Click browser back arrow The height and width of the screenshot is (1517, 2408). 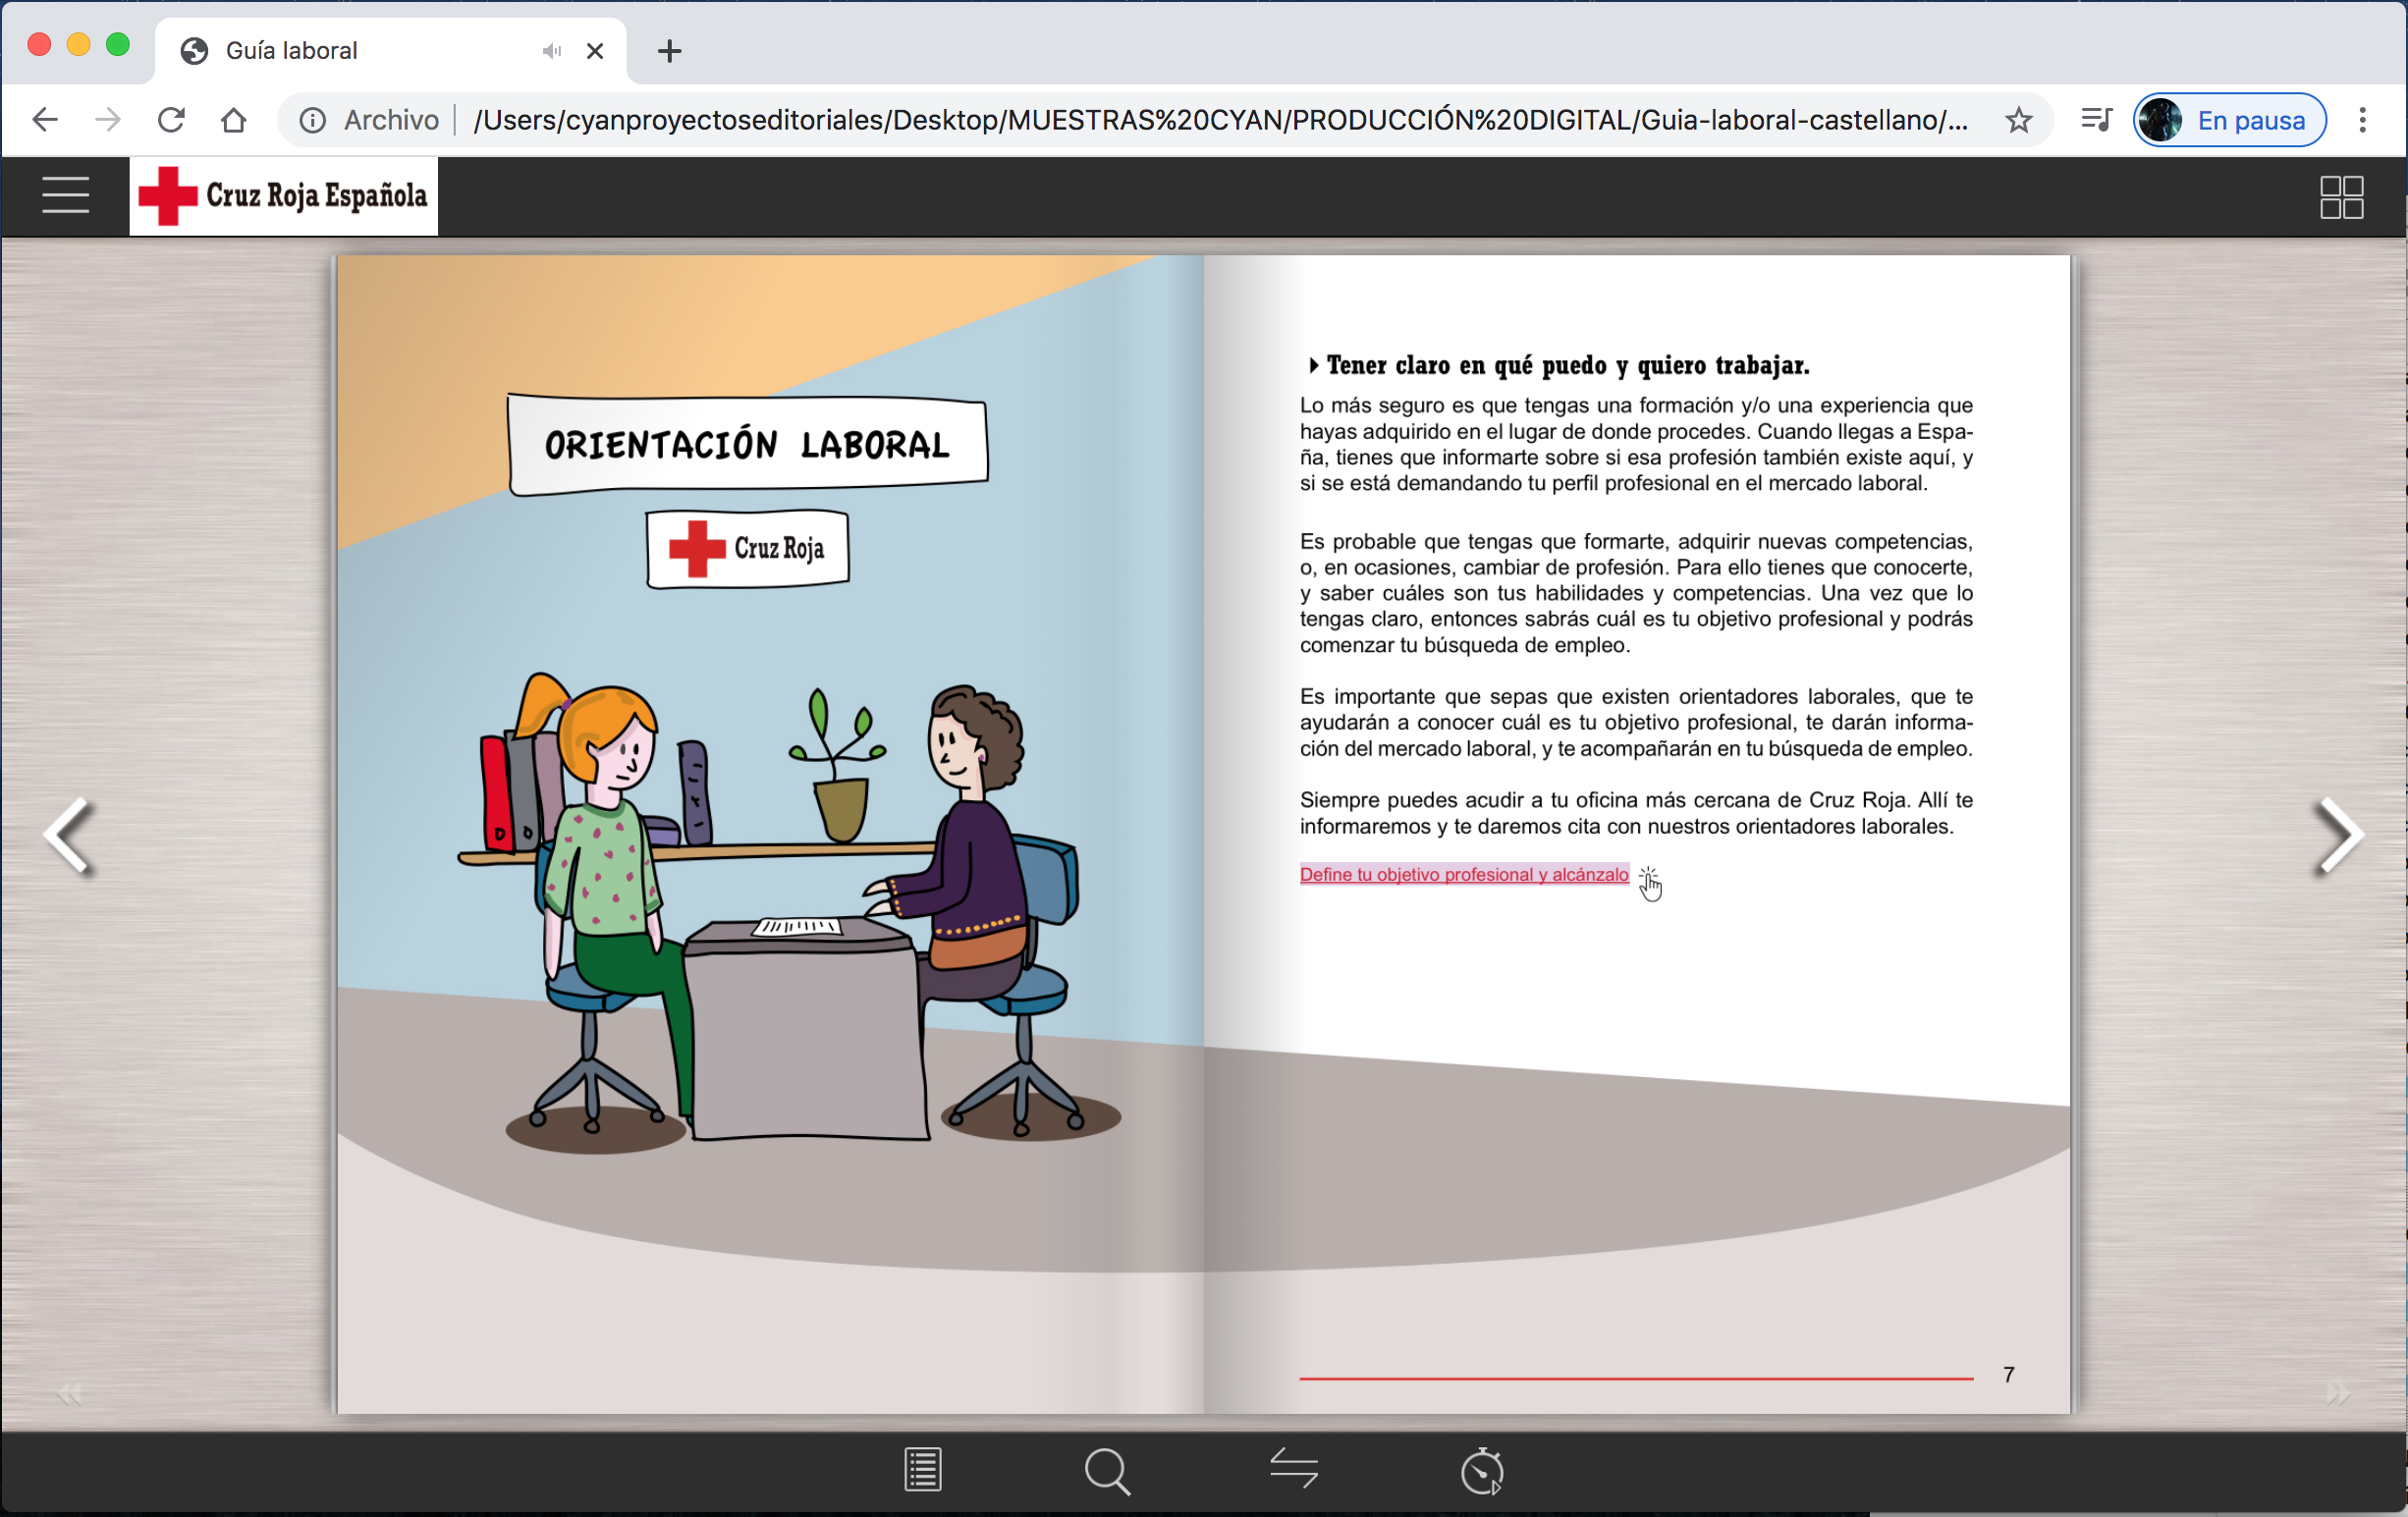(45, 120)
